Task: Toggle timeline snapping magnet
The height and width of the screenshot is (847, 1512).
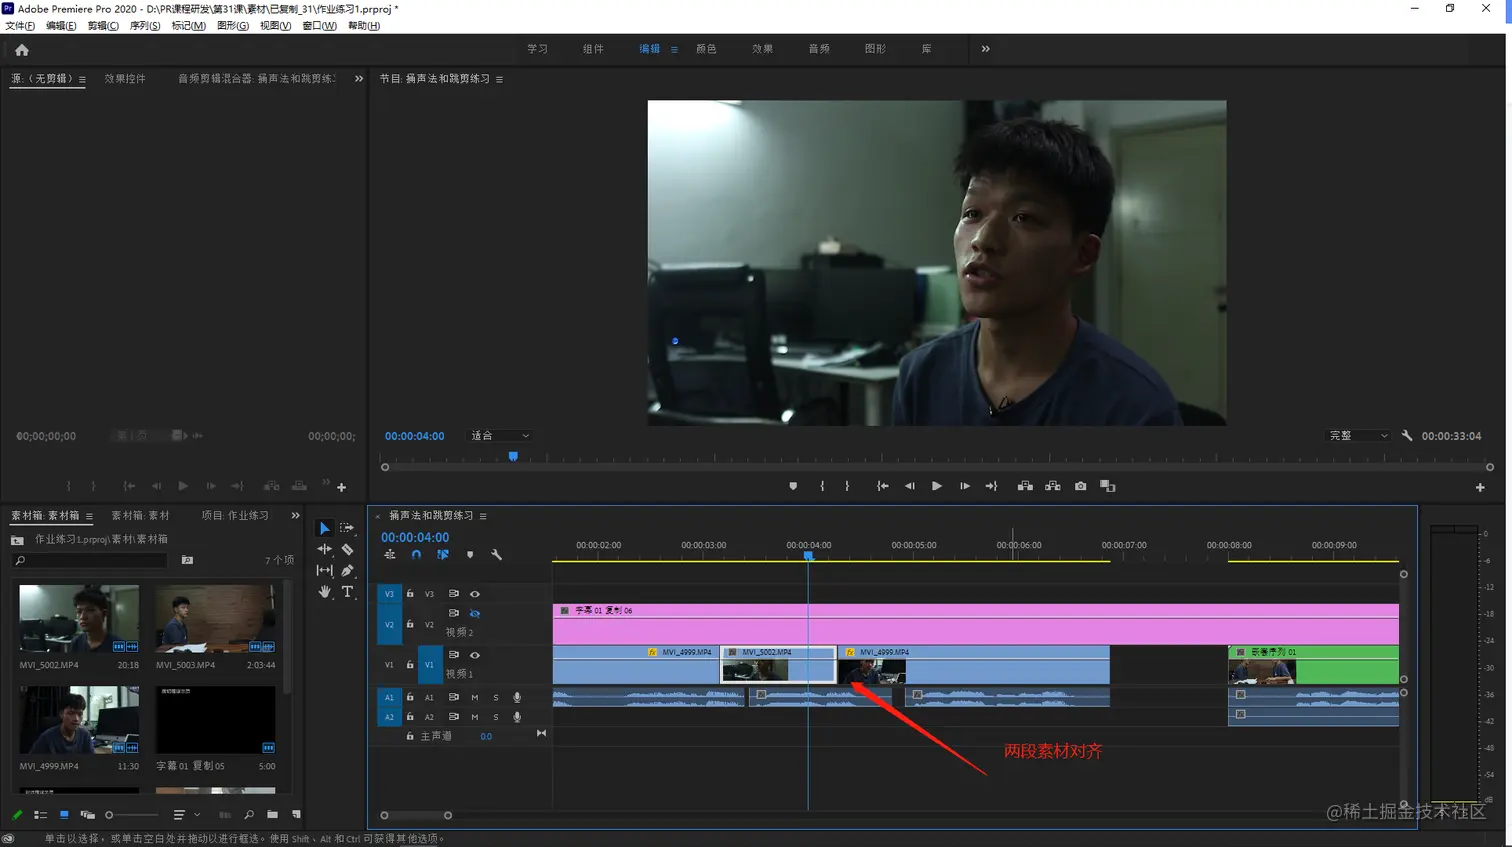Action: (416, 555)
